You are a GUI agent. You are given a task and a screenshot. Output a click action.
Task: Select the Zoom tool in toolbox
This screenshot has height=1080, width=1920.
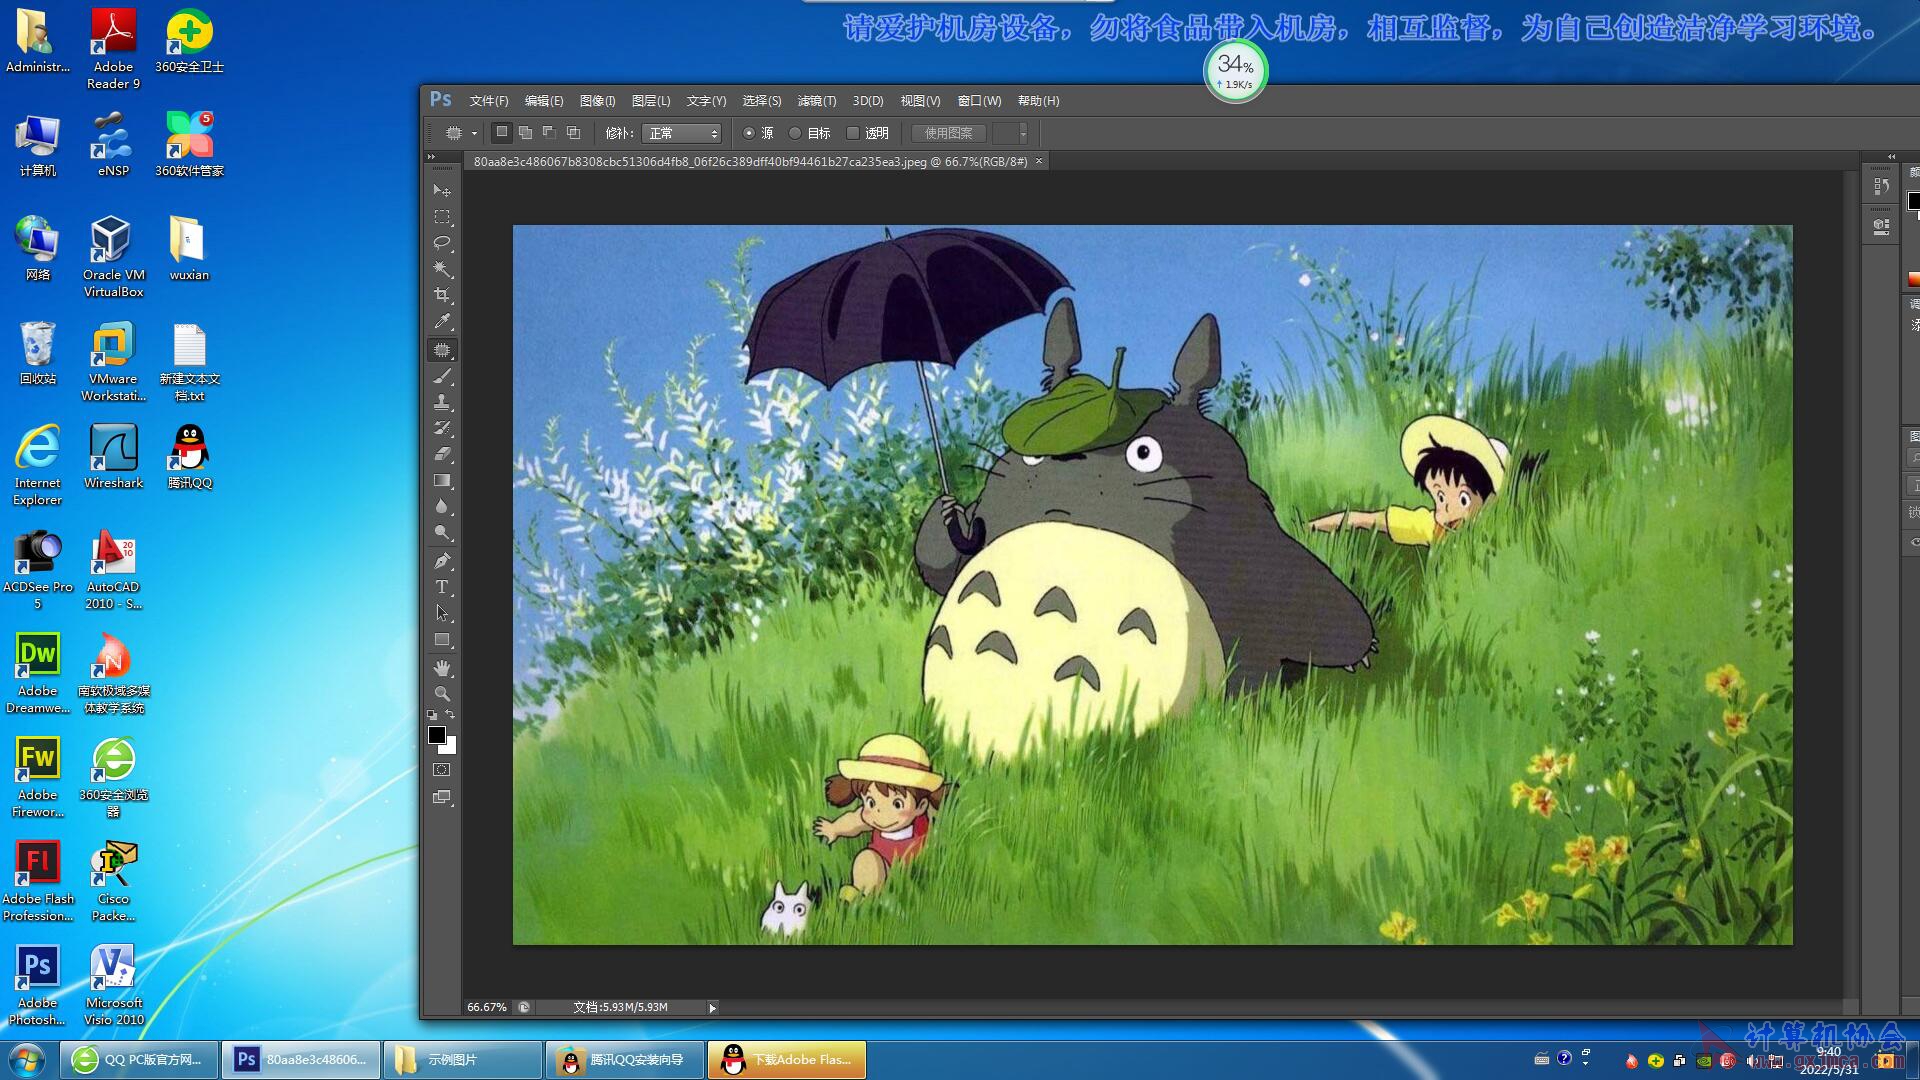442,694
